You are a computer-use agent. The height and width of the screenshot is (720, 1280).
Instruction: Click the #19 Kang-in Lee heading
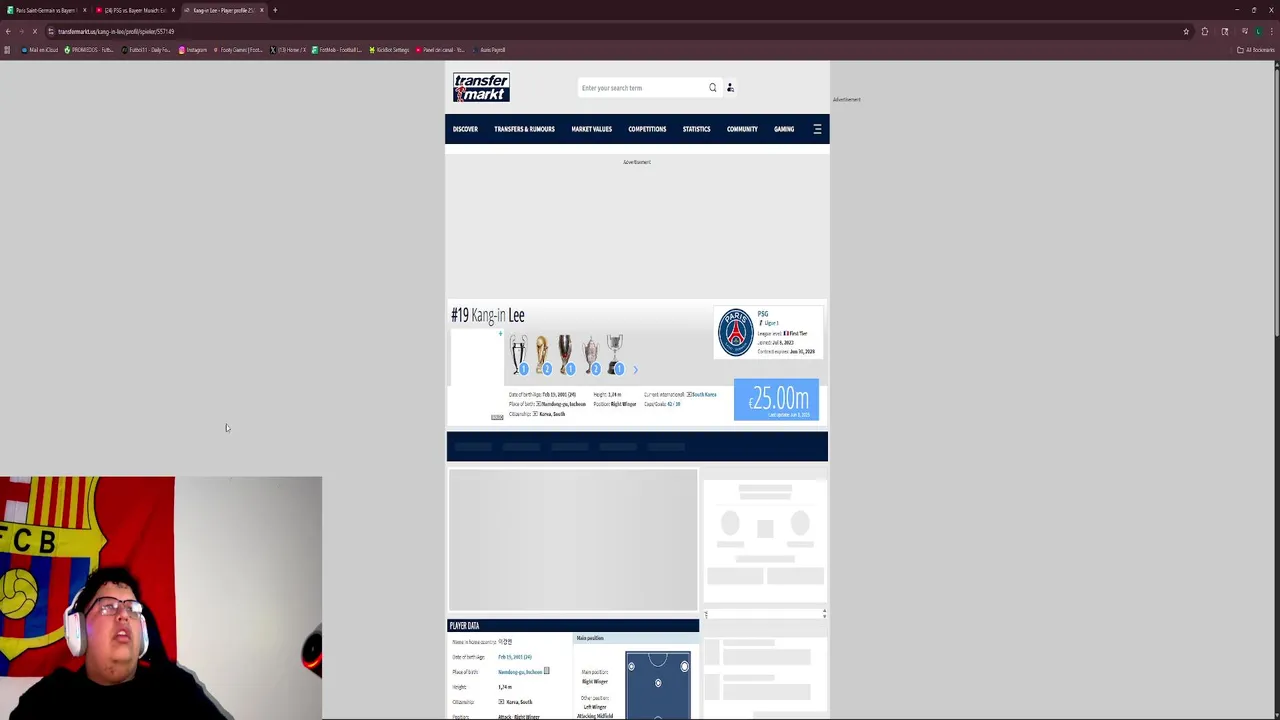[488, 315]
